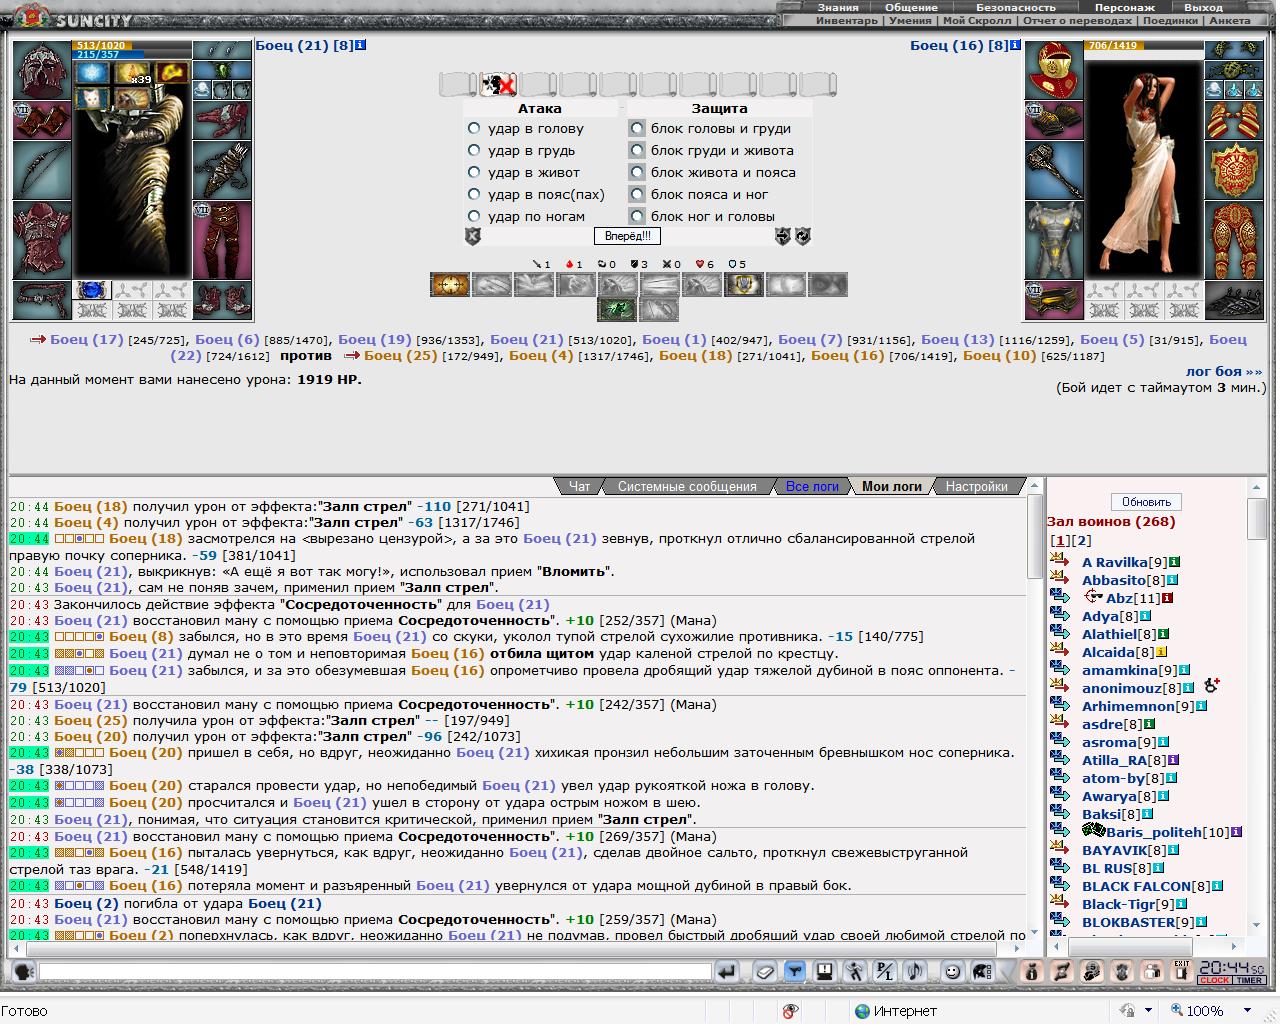
Task: Inspect opponent's mace weapon slot
Action: point(1054,170)
